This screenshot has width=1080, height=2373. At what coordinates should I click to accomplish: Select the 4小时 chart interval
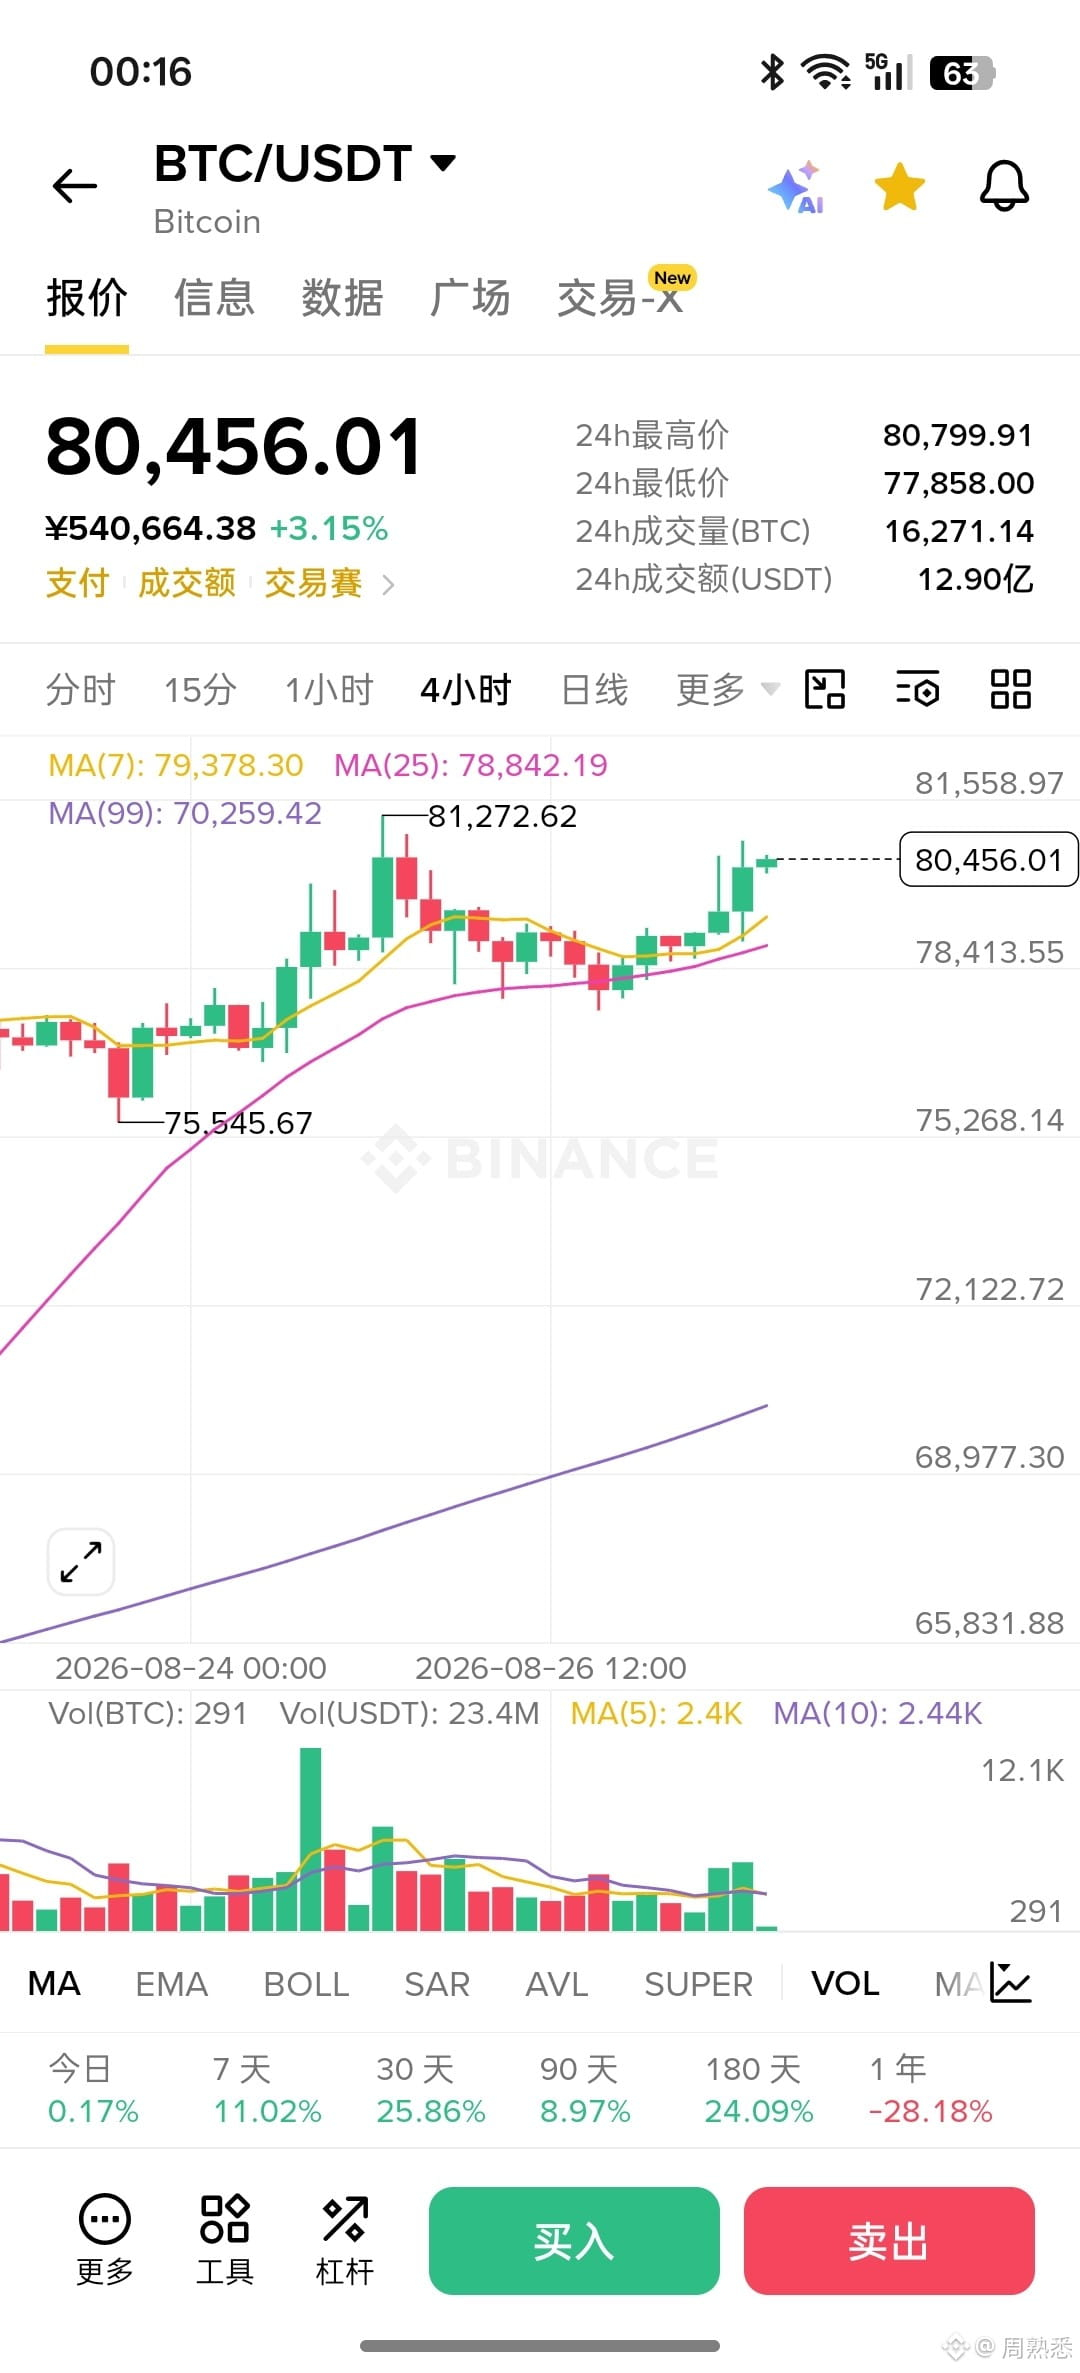466,690
